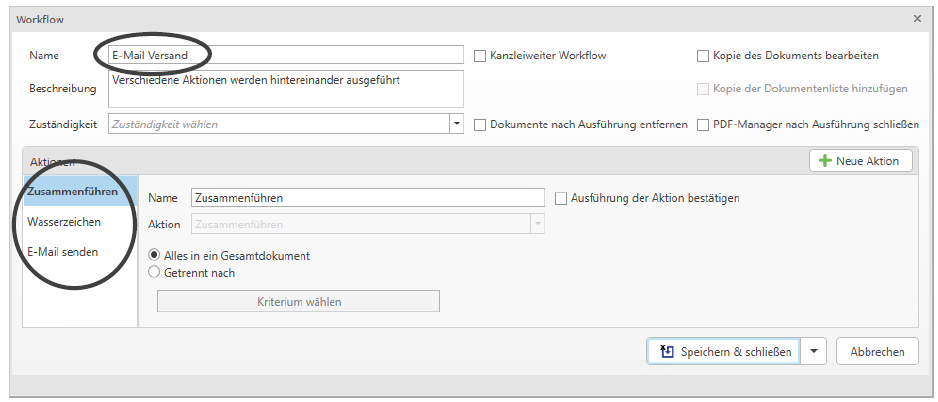Enable Kanzleiweiter Workflow checkbox
Screen dimensions: 938x402
click(480, 56)
